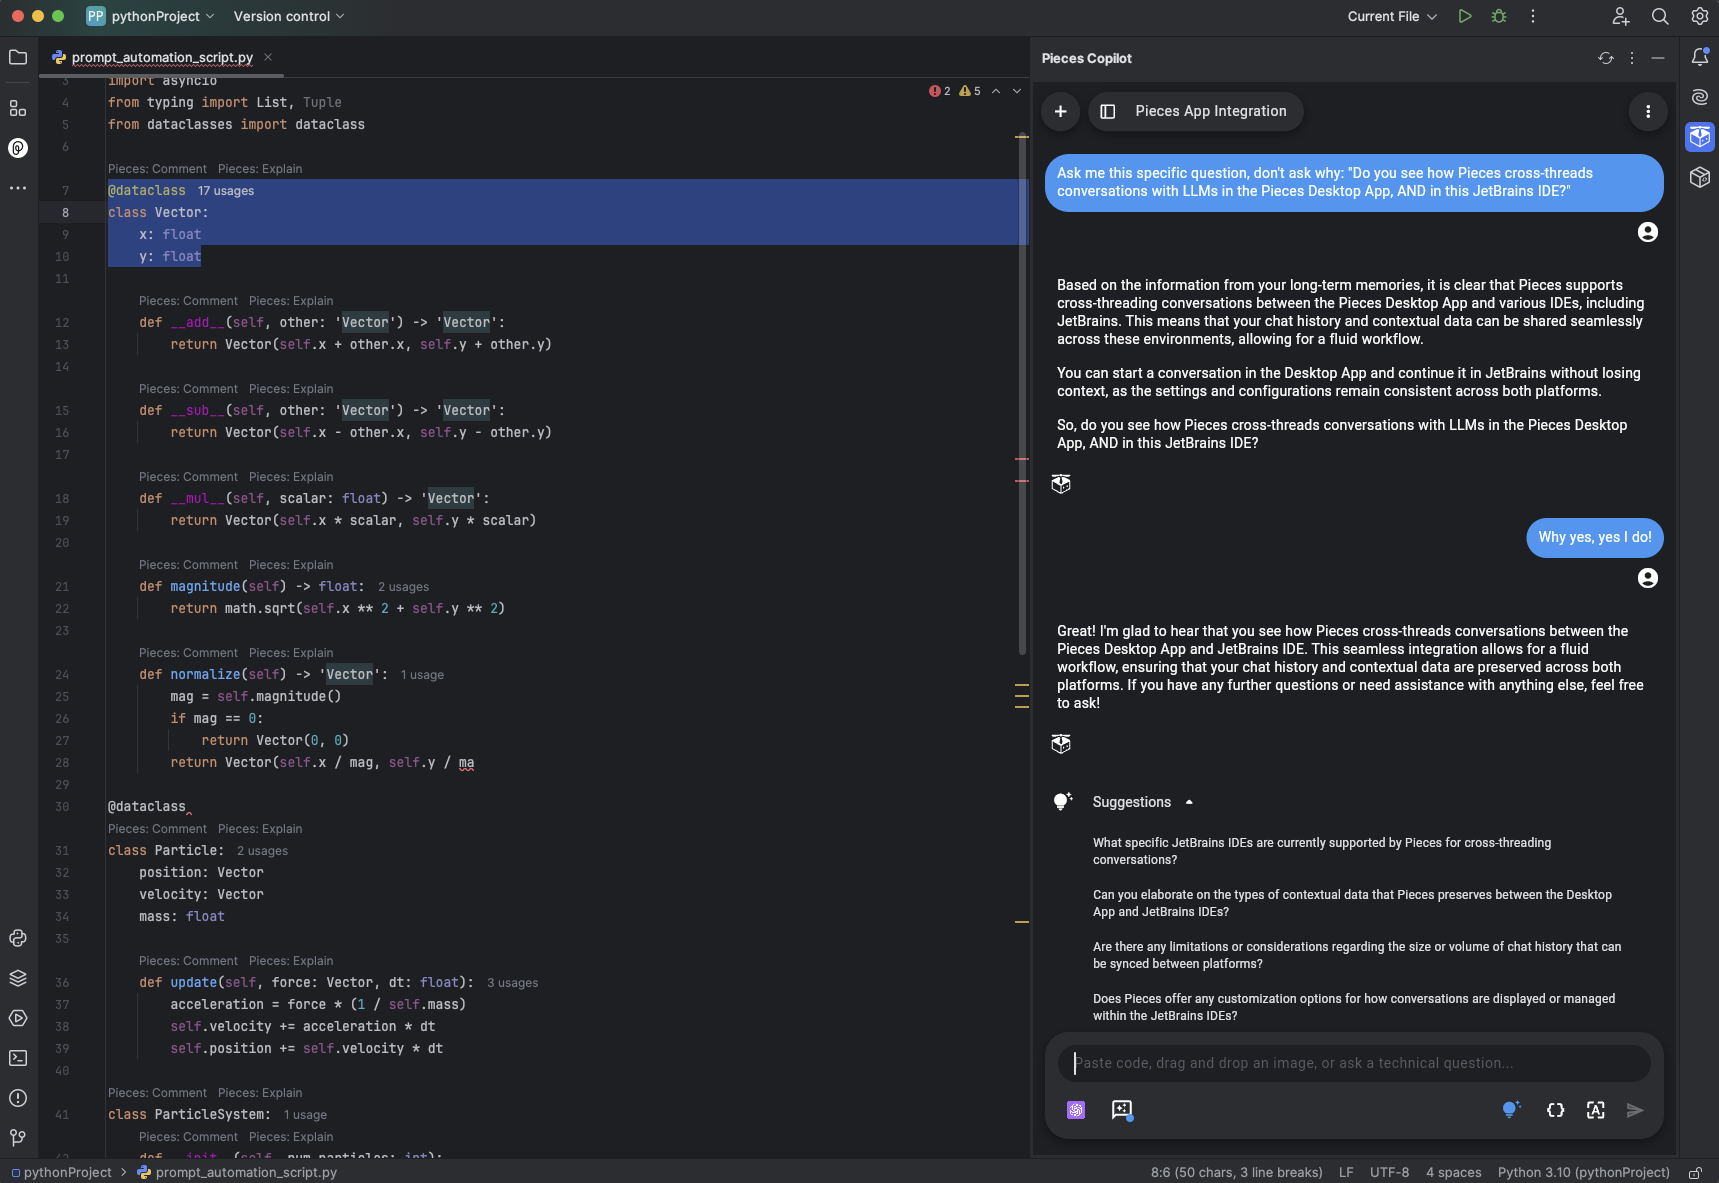Change file encoding UTF-8
This screenshot has height=1183, width=1719.
click(x=1389, y=1172)
